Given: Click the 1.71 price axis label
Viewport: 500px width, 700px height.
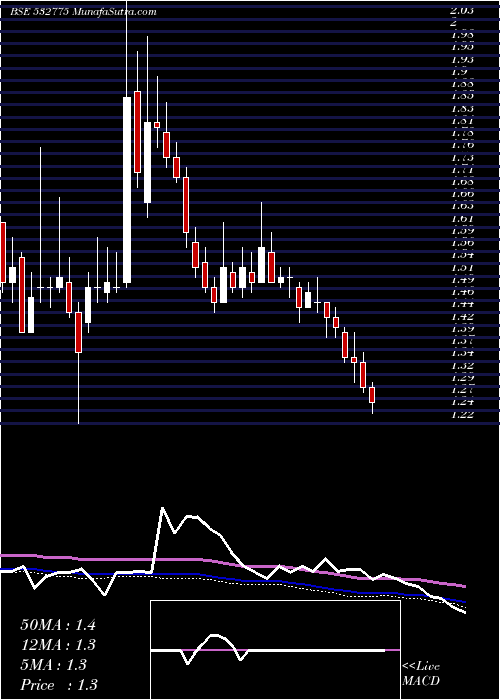Looking at the screenshot, I should [x=462, y=170].
